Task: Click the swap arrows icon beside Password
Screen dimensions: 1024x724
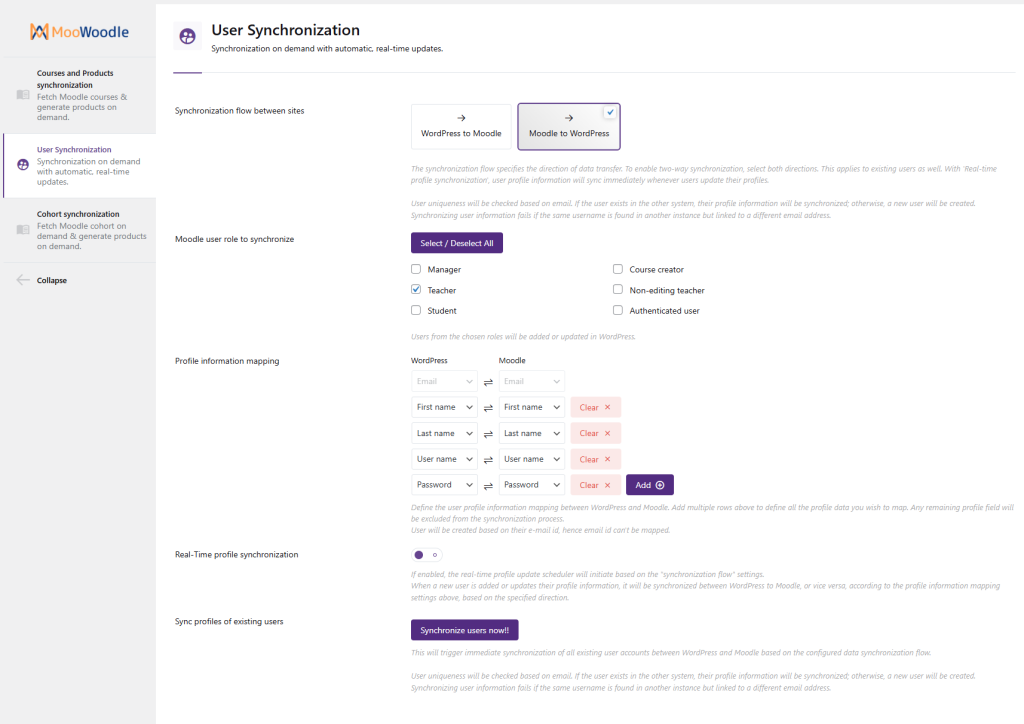Action: [488, 486]
